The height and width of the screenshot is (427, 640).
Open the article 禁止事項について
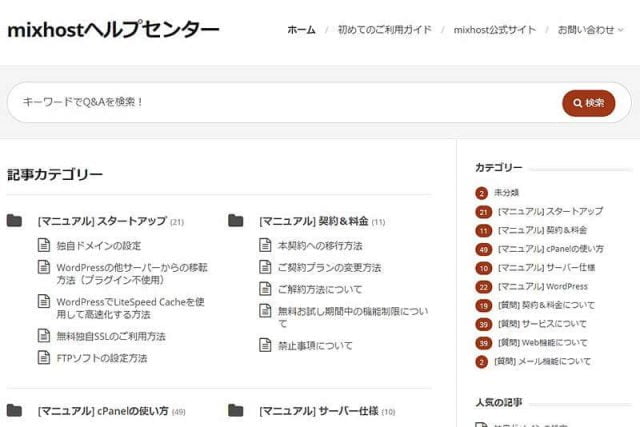315,346
